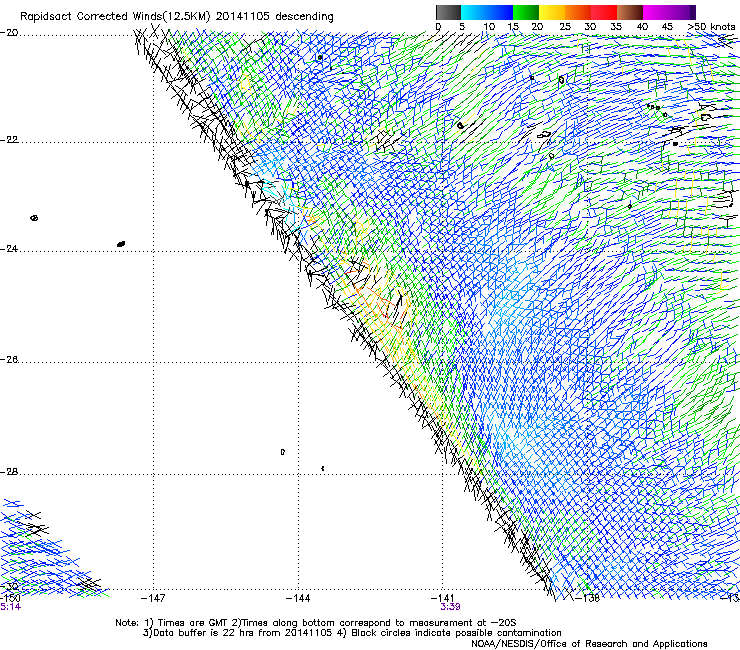Select the orange 25–30 knots legend segment
Screen dimensions: 740x650
click(578, 12)
